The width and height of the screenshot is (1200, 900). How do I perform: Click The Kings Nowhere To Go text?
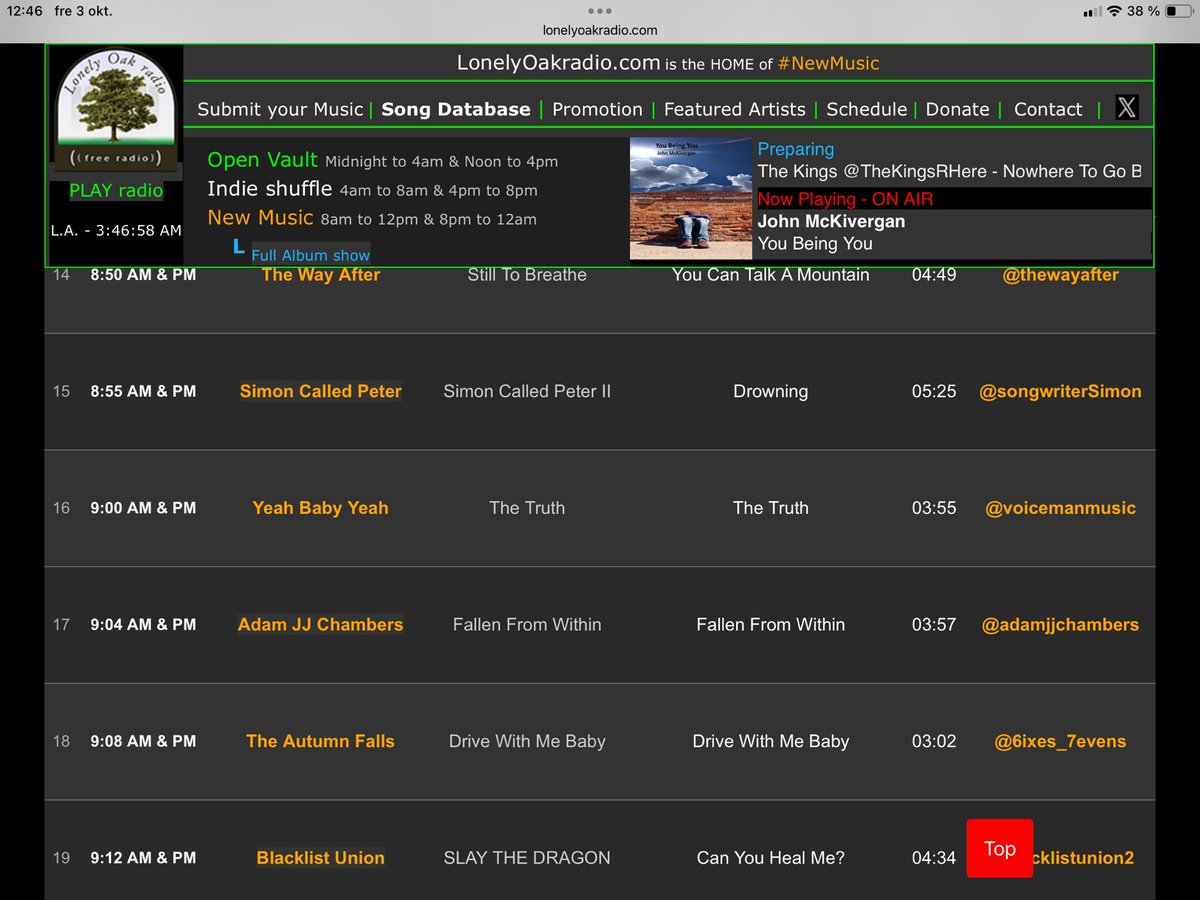click(x=949, y=171)
